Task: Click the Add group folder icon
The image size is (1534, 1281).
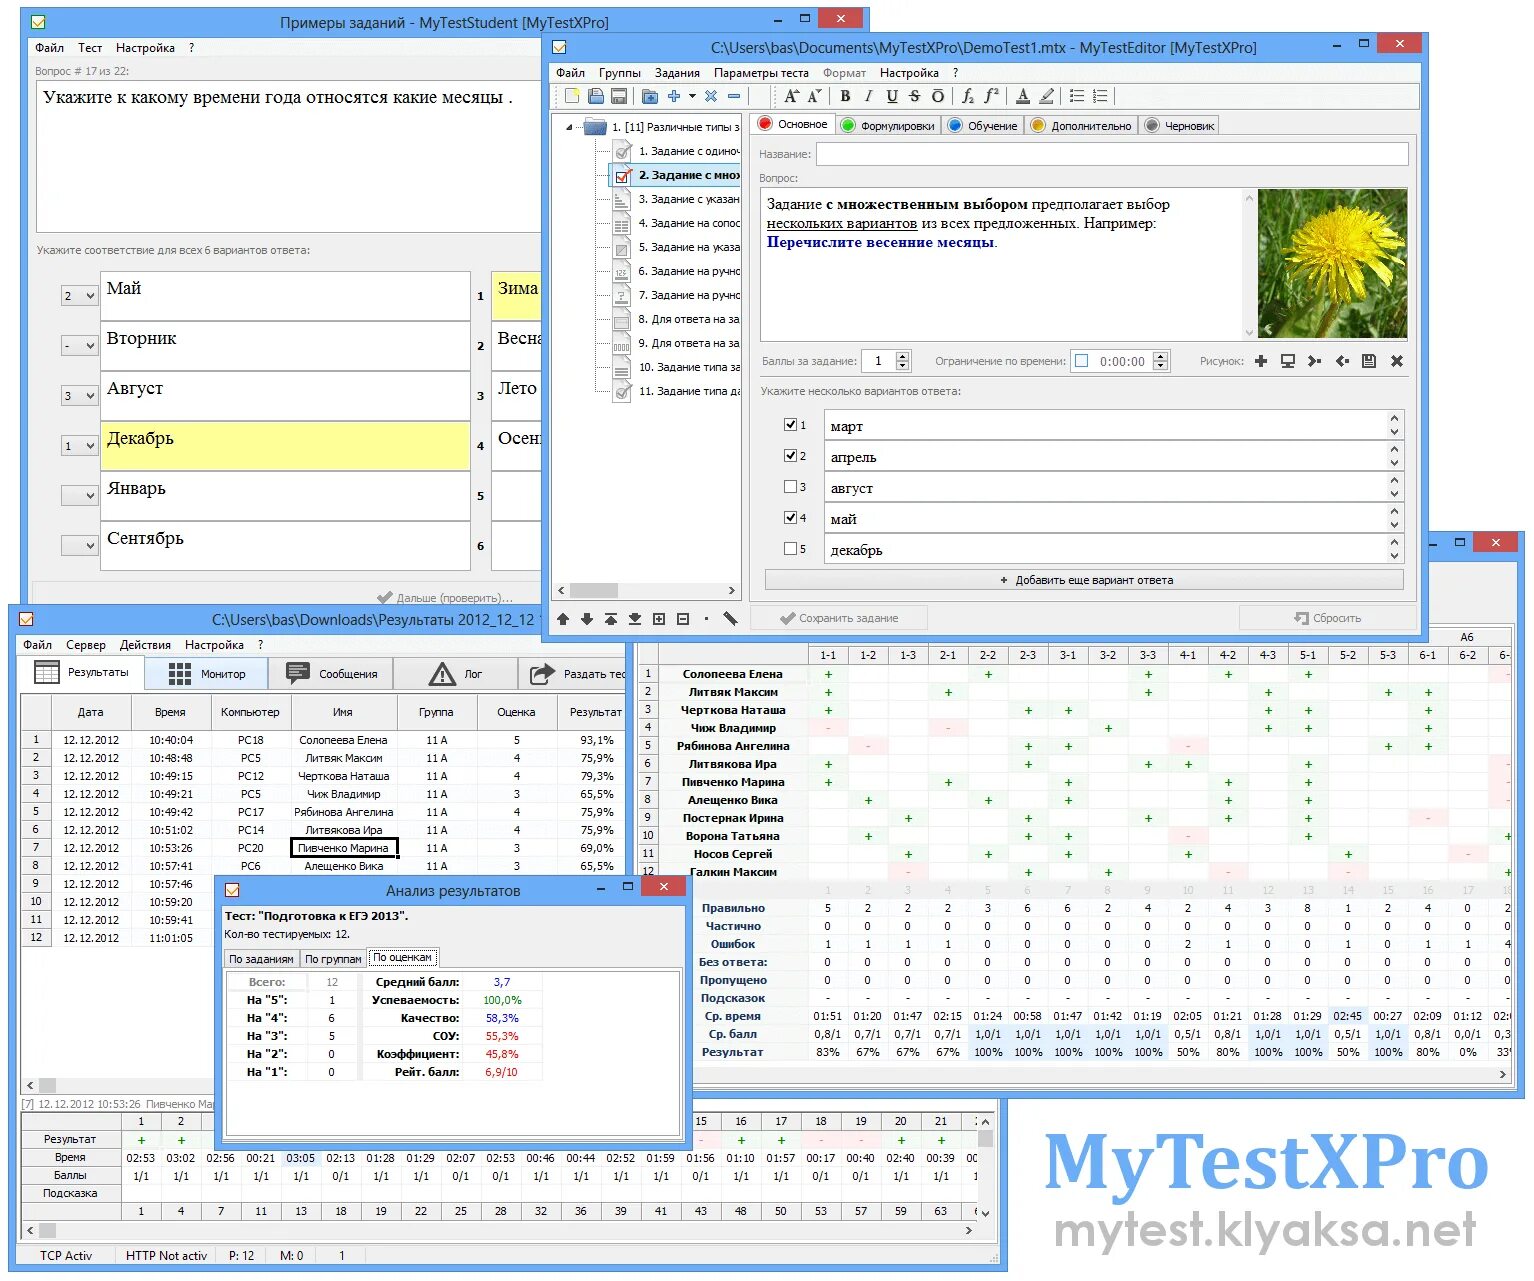Action: coord(650,96)
